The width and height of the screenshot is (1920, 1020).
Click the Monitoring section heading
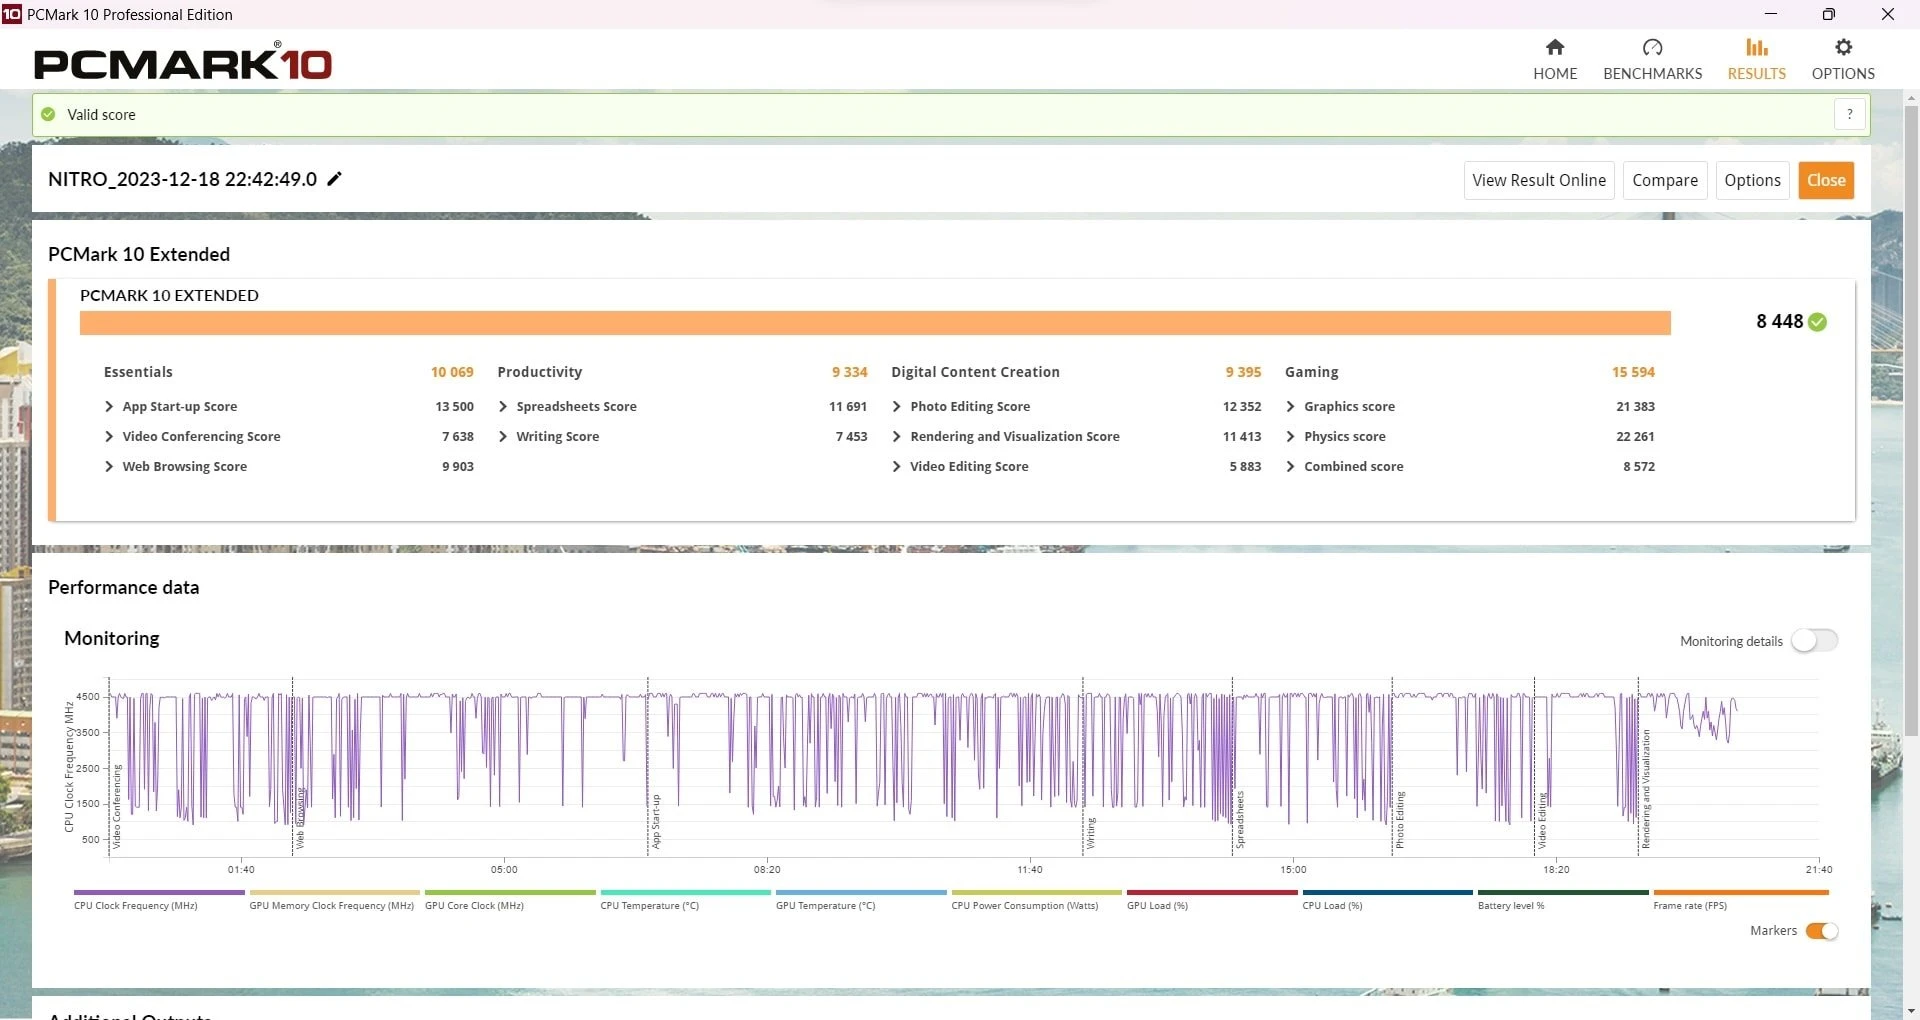[x=112, y=638]
